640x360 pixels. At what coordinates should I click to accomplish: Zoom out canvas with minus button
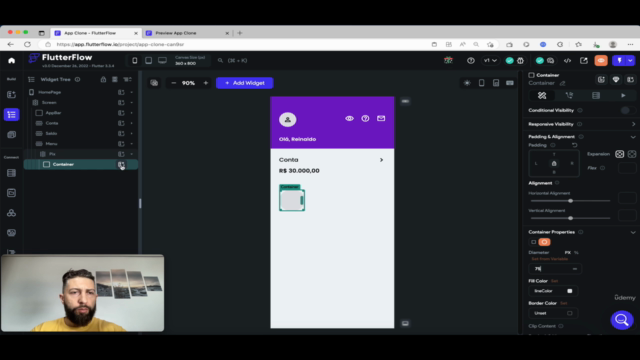[x=173, y=83]
